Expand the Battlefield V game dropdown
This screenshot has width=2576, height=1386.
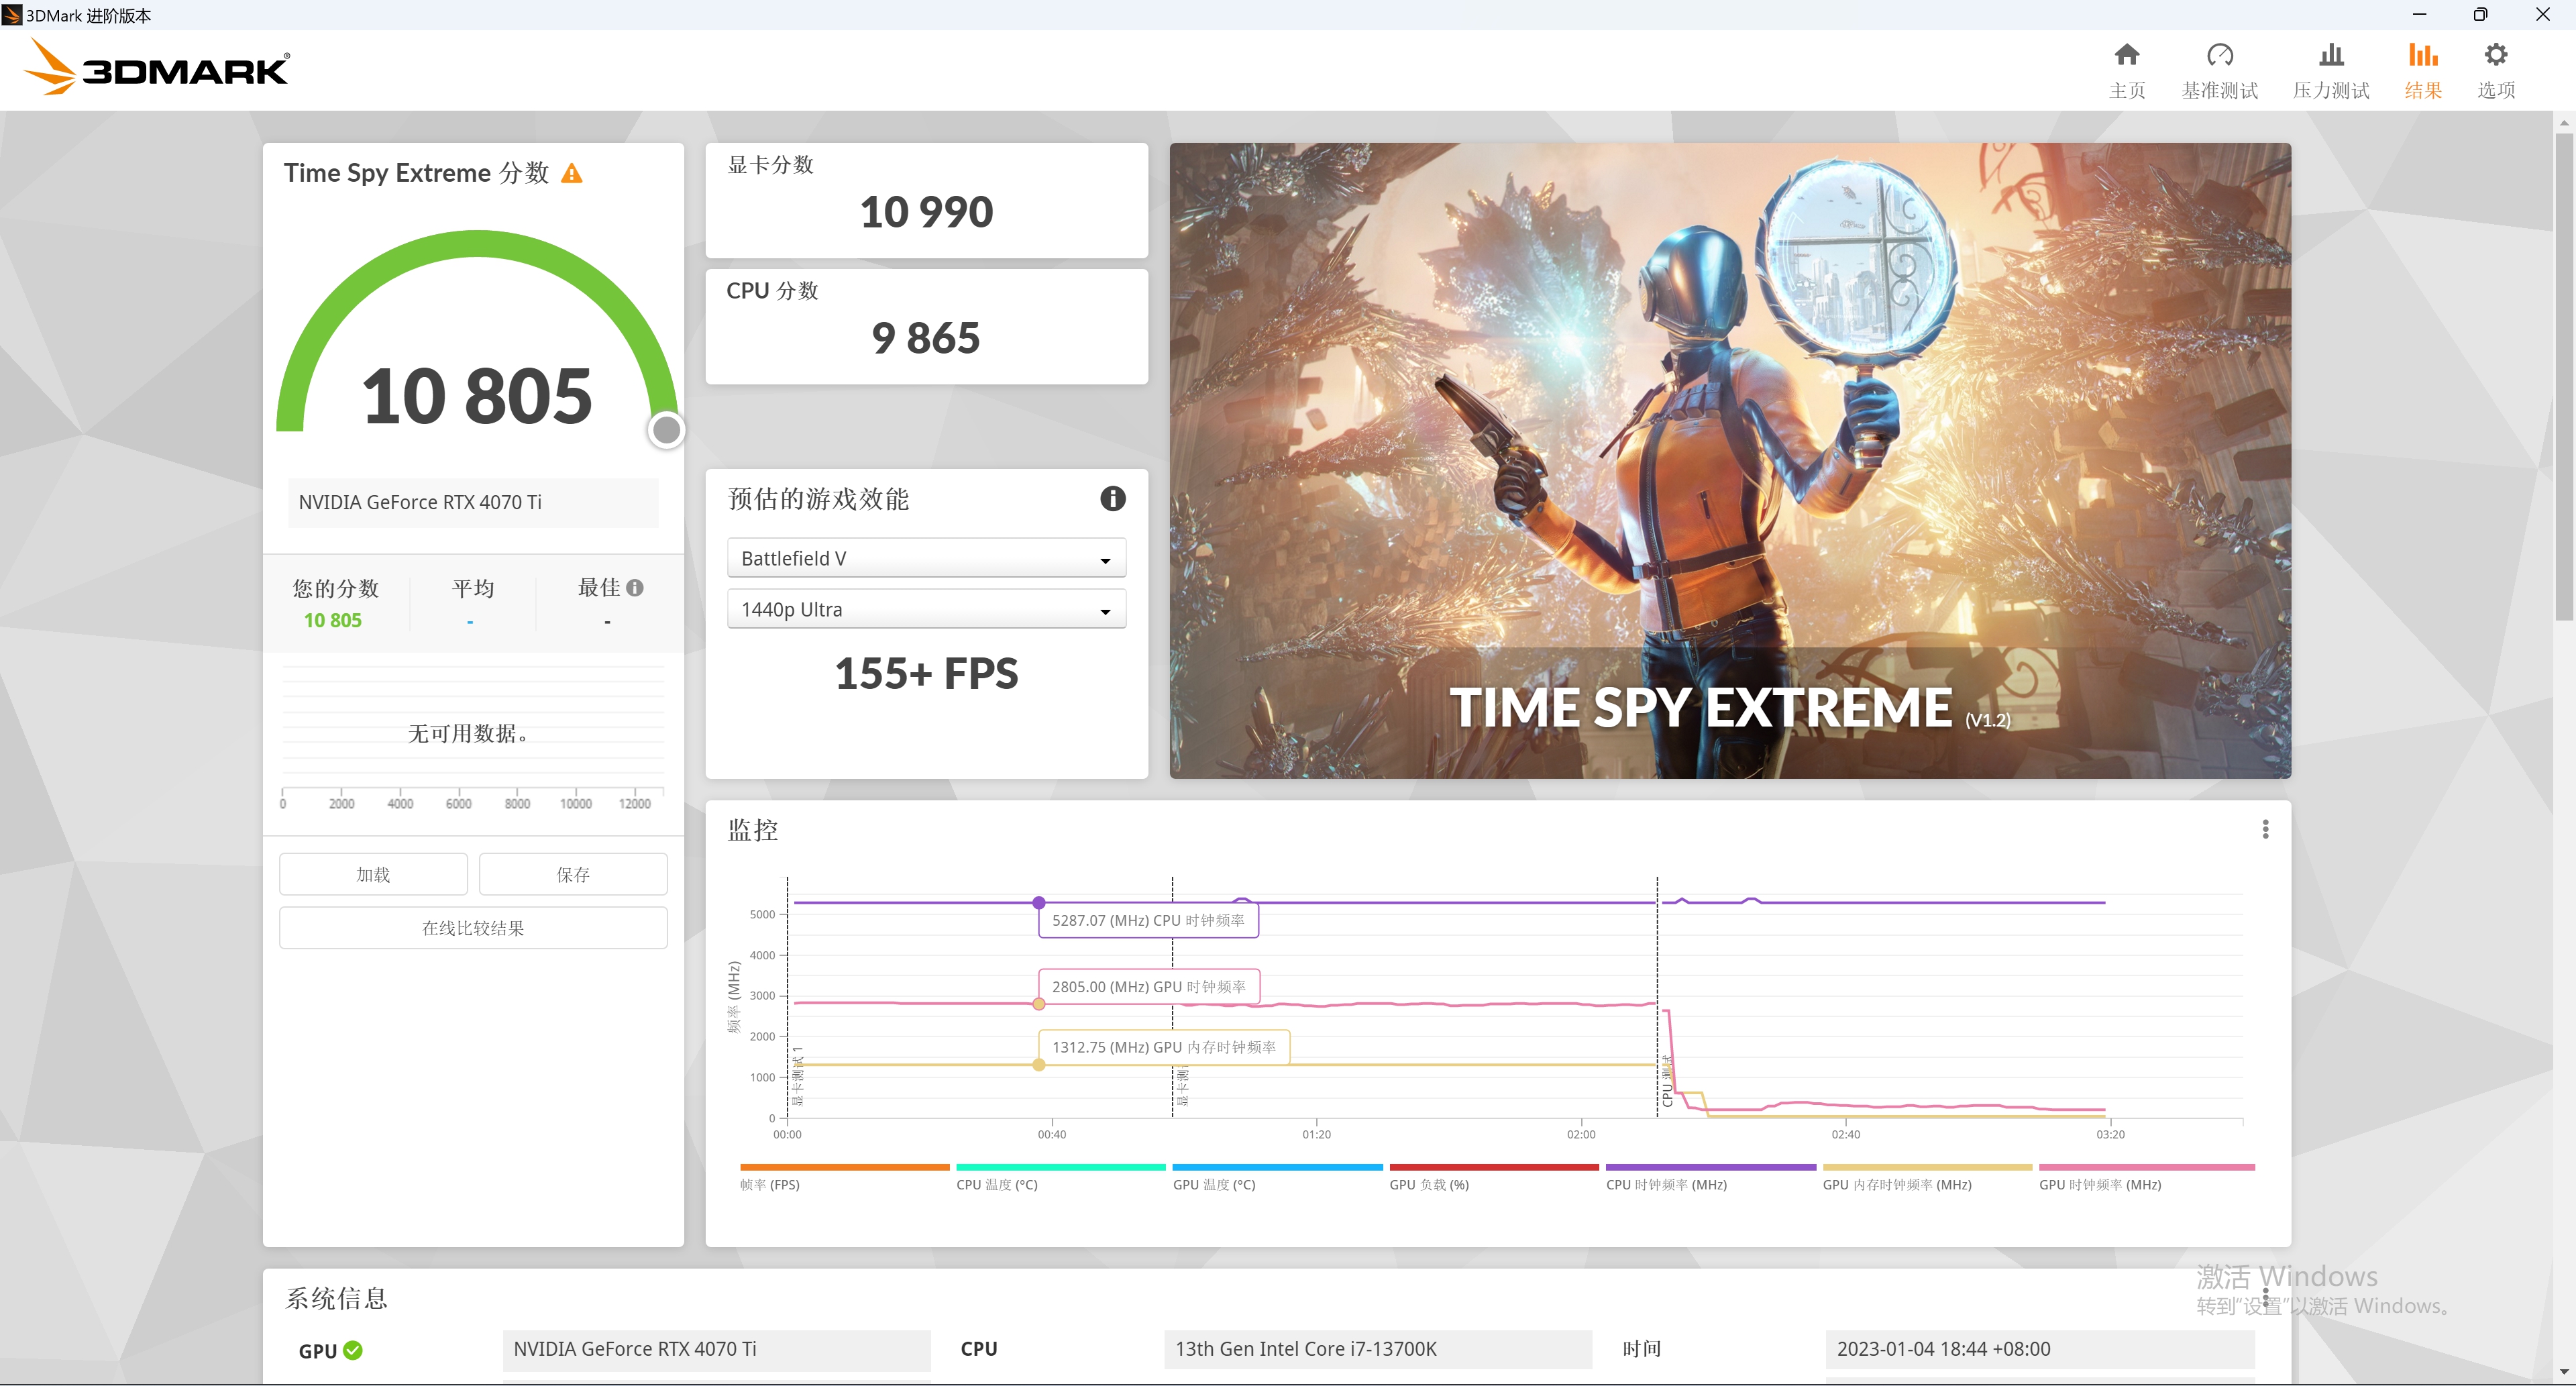pos(926,558)
